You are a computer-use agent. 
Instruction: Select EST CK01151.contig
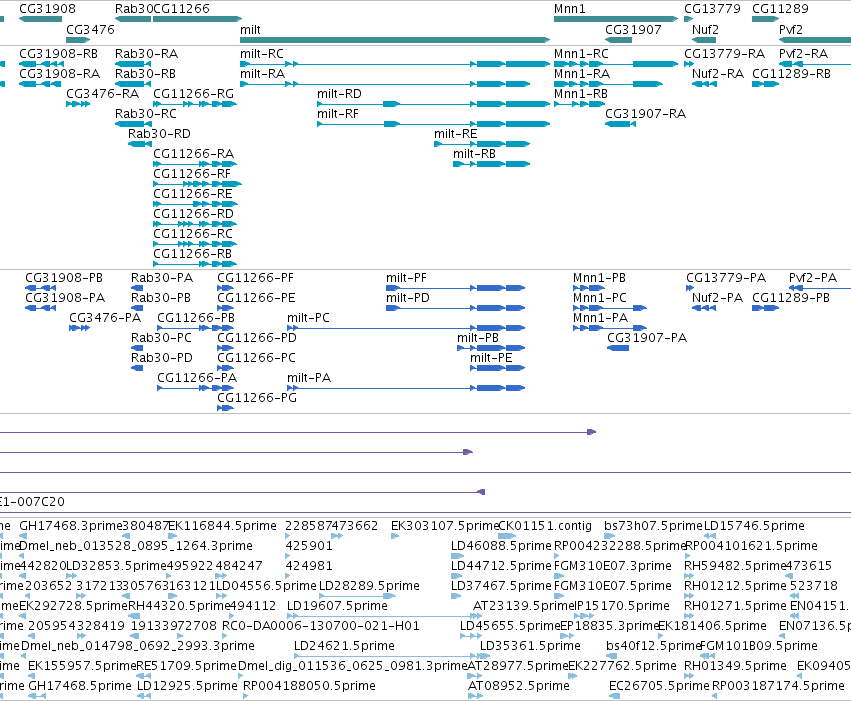507,536
